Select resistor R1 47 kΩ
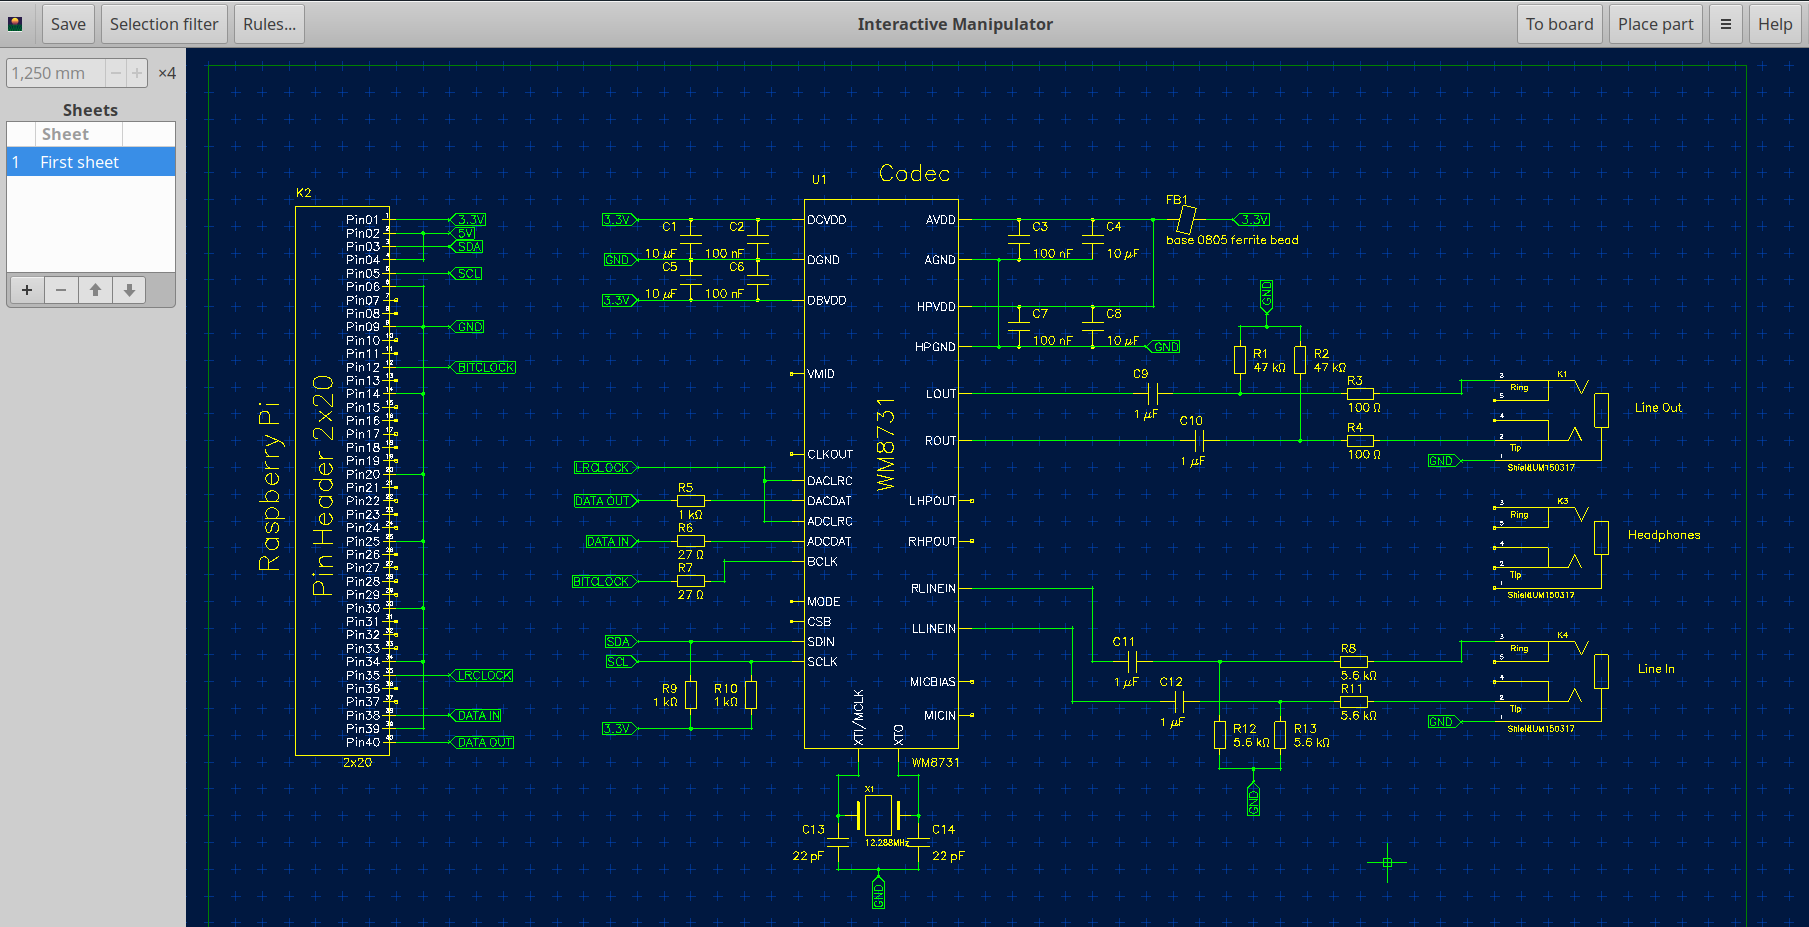The height and width of the screenshot is (927, 1809). pos(1240,360)
